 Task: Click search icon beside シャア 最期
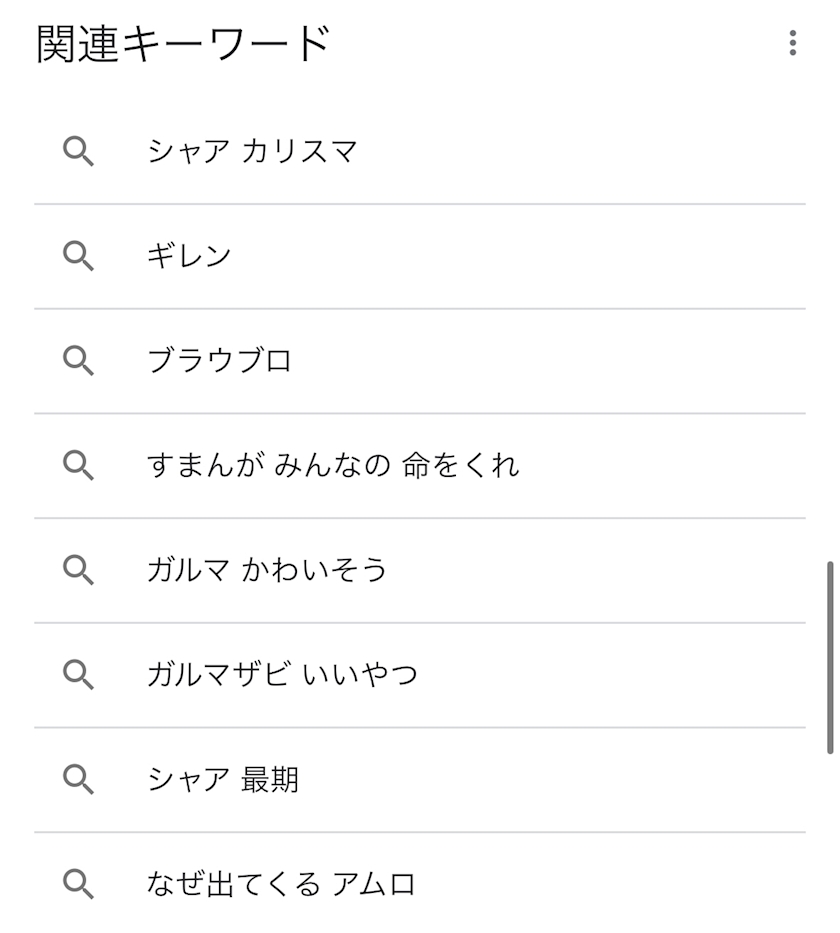(x=79, y=779)
